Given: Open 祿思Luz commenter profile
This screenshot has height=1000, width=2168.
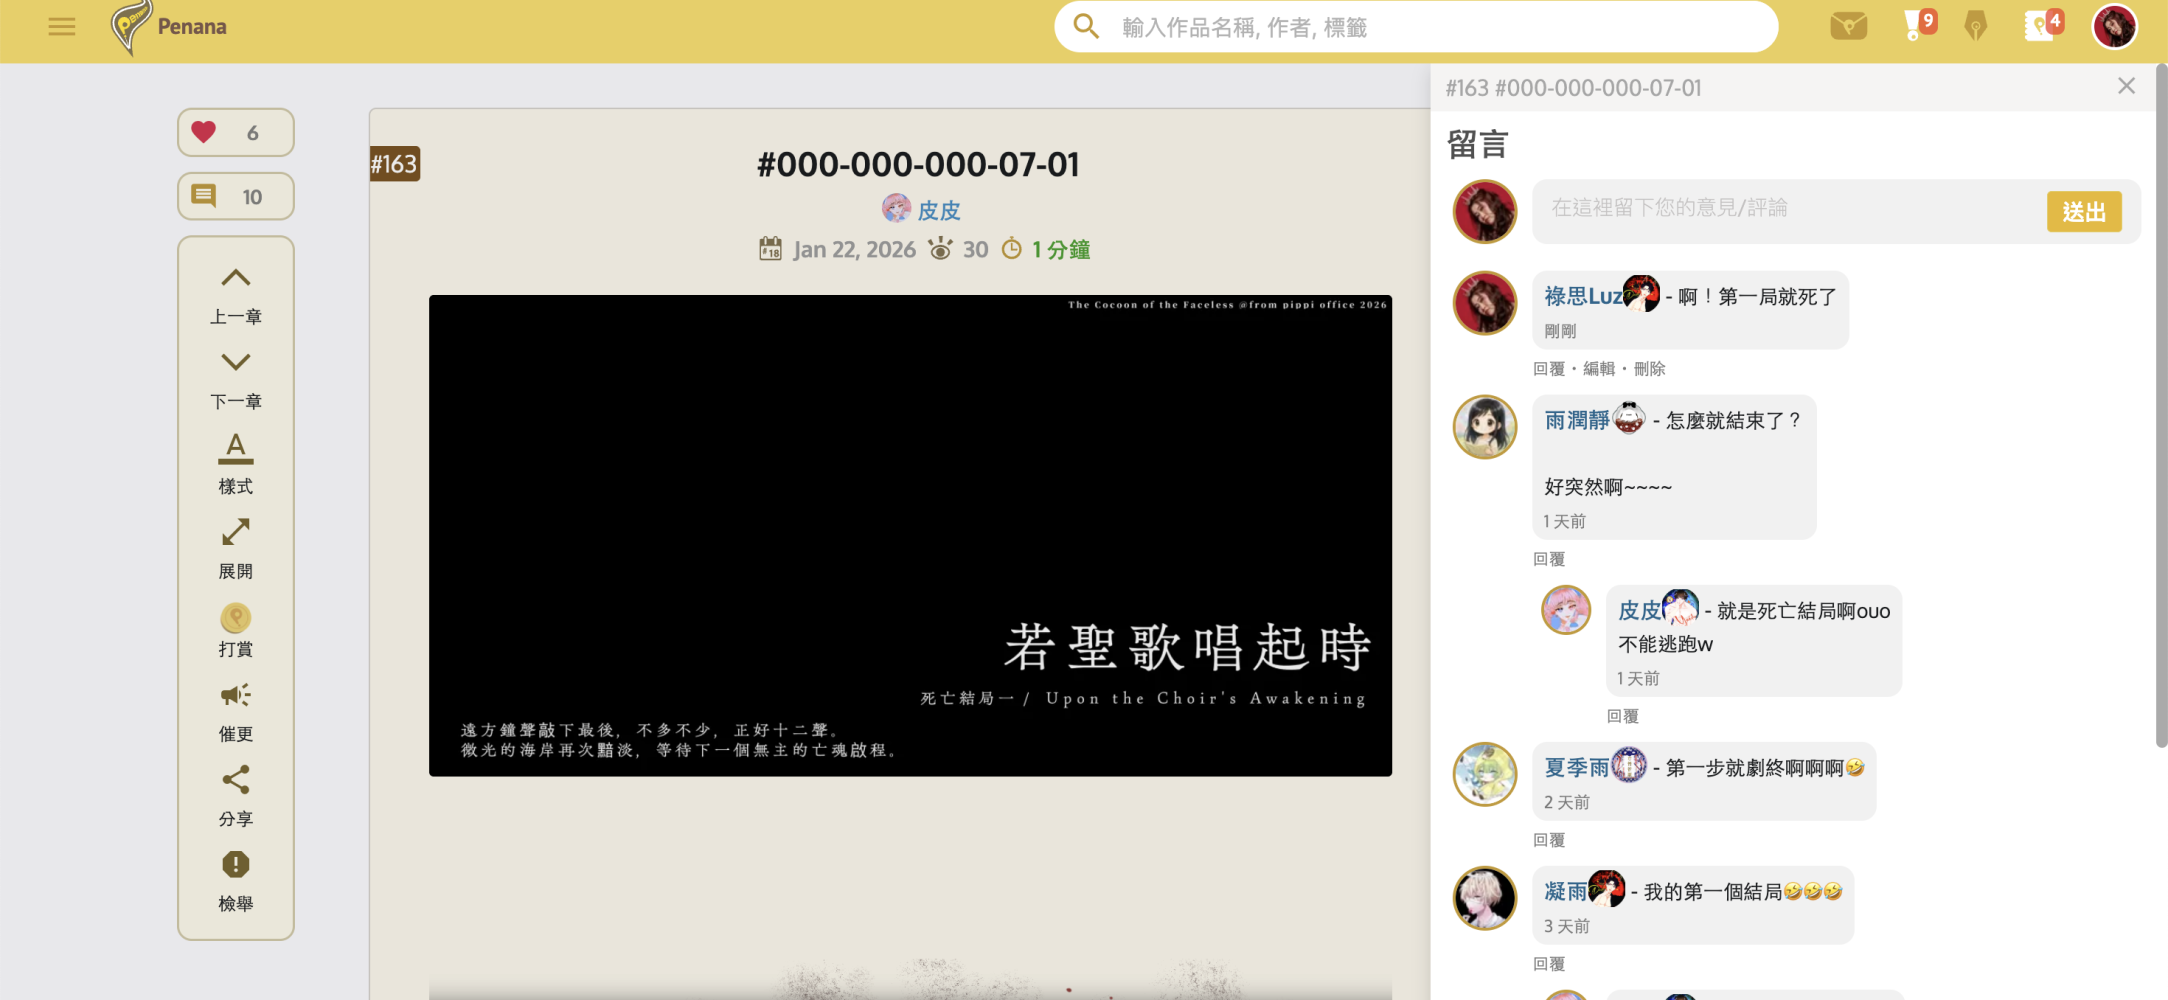Looking at the screenshot, I should 1583,296.
